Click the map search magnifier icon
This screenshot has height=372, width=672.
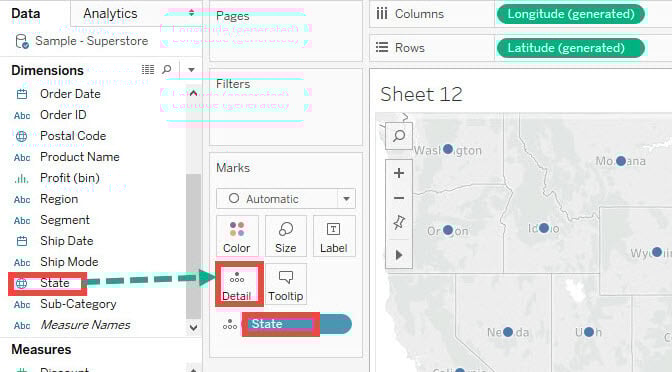pyautogui.click(x=399, y=136)
